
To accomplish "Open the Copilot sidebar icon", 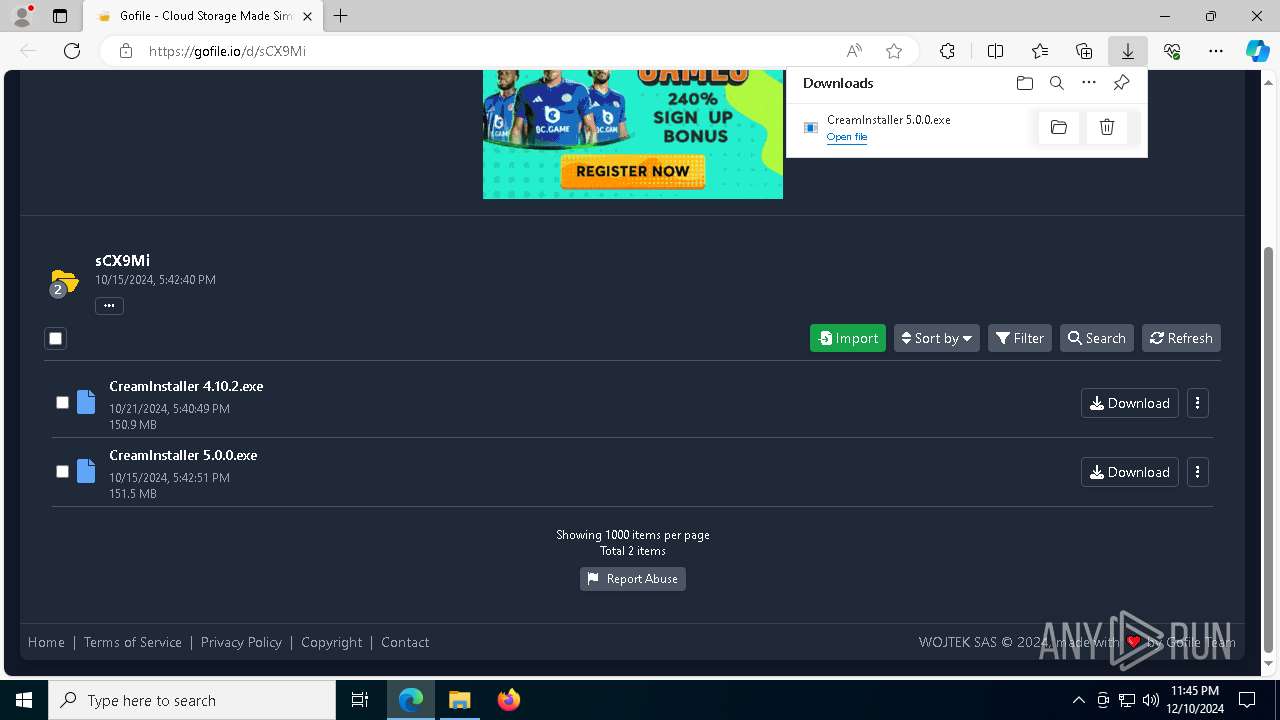I will (x=1257, y=51).
